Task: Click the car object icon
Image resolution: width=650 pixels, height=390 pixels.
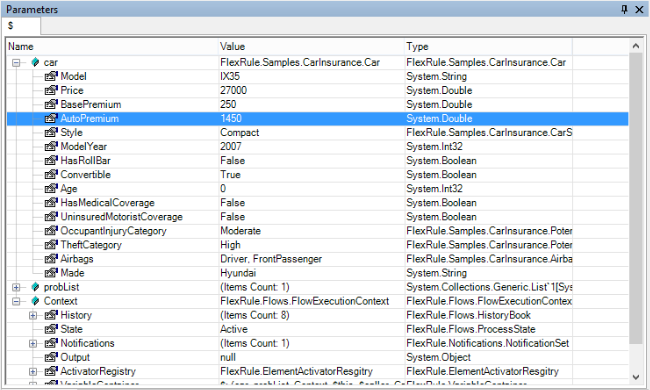Action: coord(35,63)
